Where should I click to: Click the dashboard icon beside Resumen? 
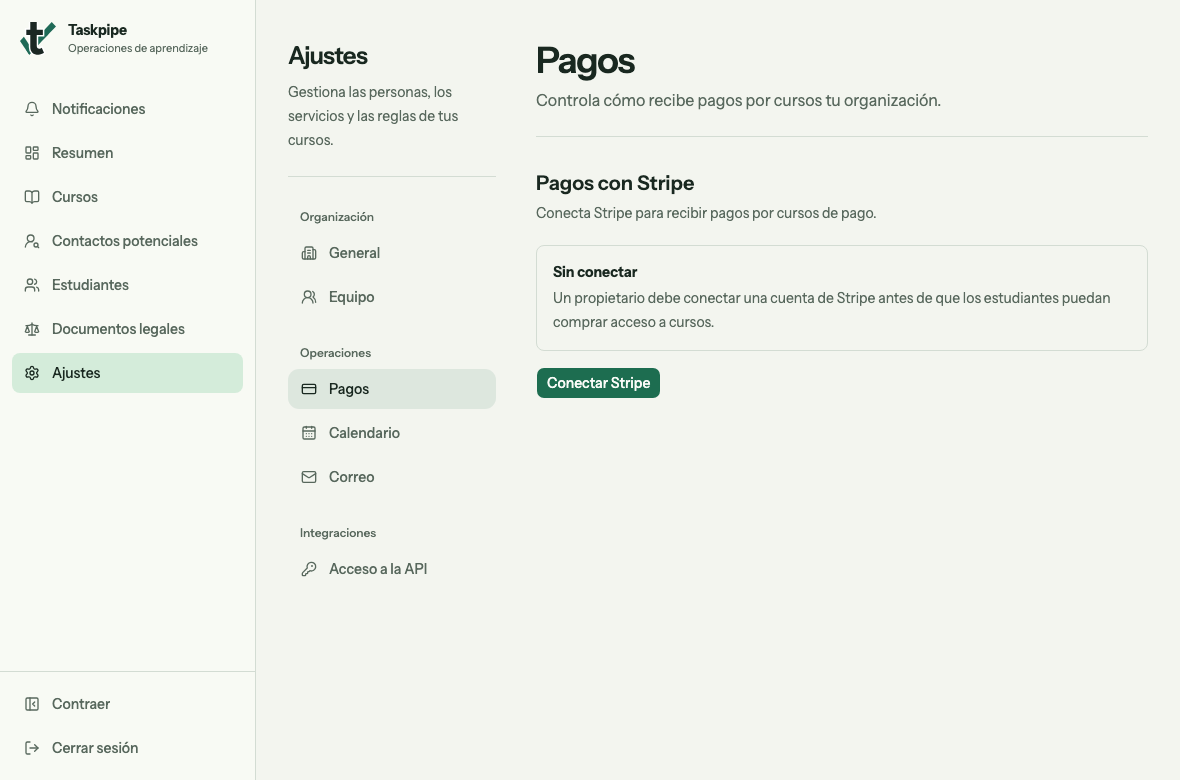click(x=32, y=153)
